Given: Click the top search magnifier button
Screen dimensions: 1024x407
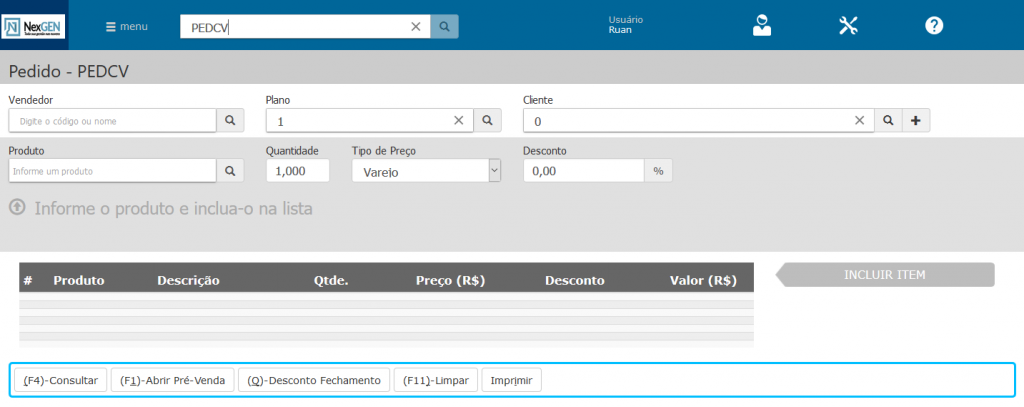Looking at the screenshot, I should pyautogui.click(x=445, y=26).
